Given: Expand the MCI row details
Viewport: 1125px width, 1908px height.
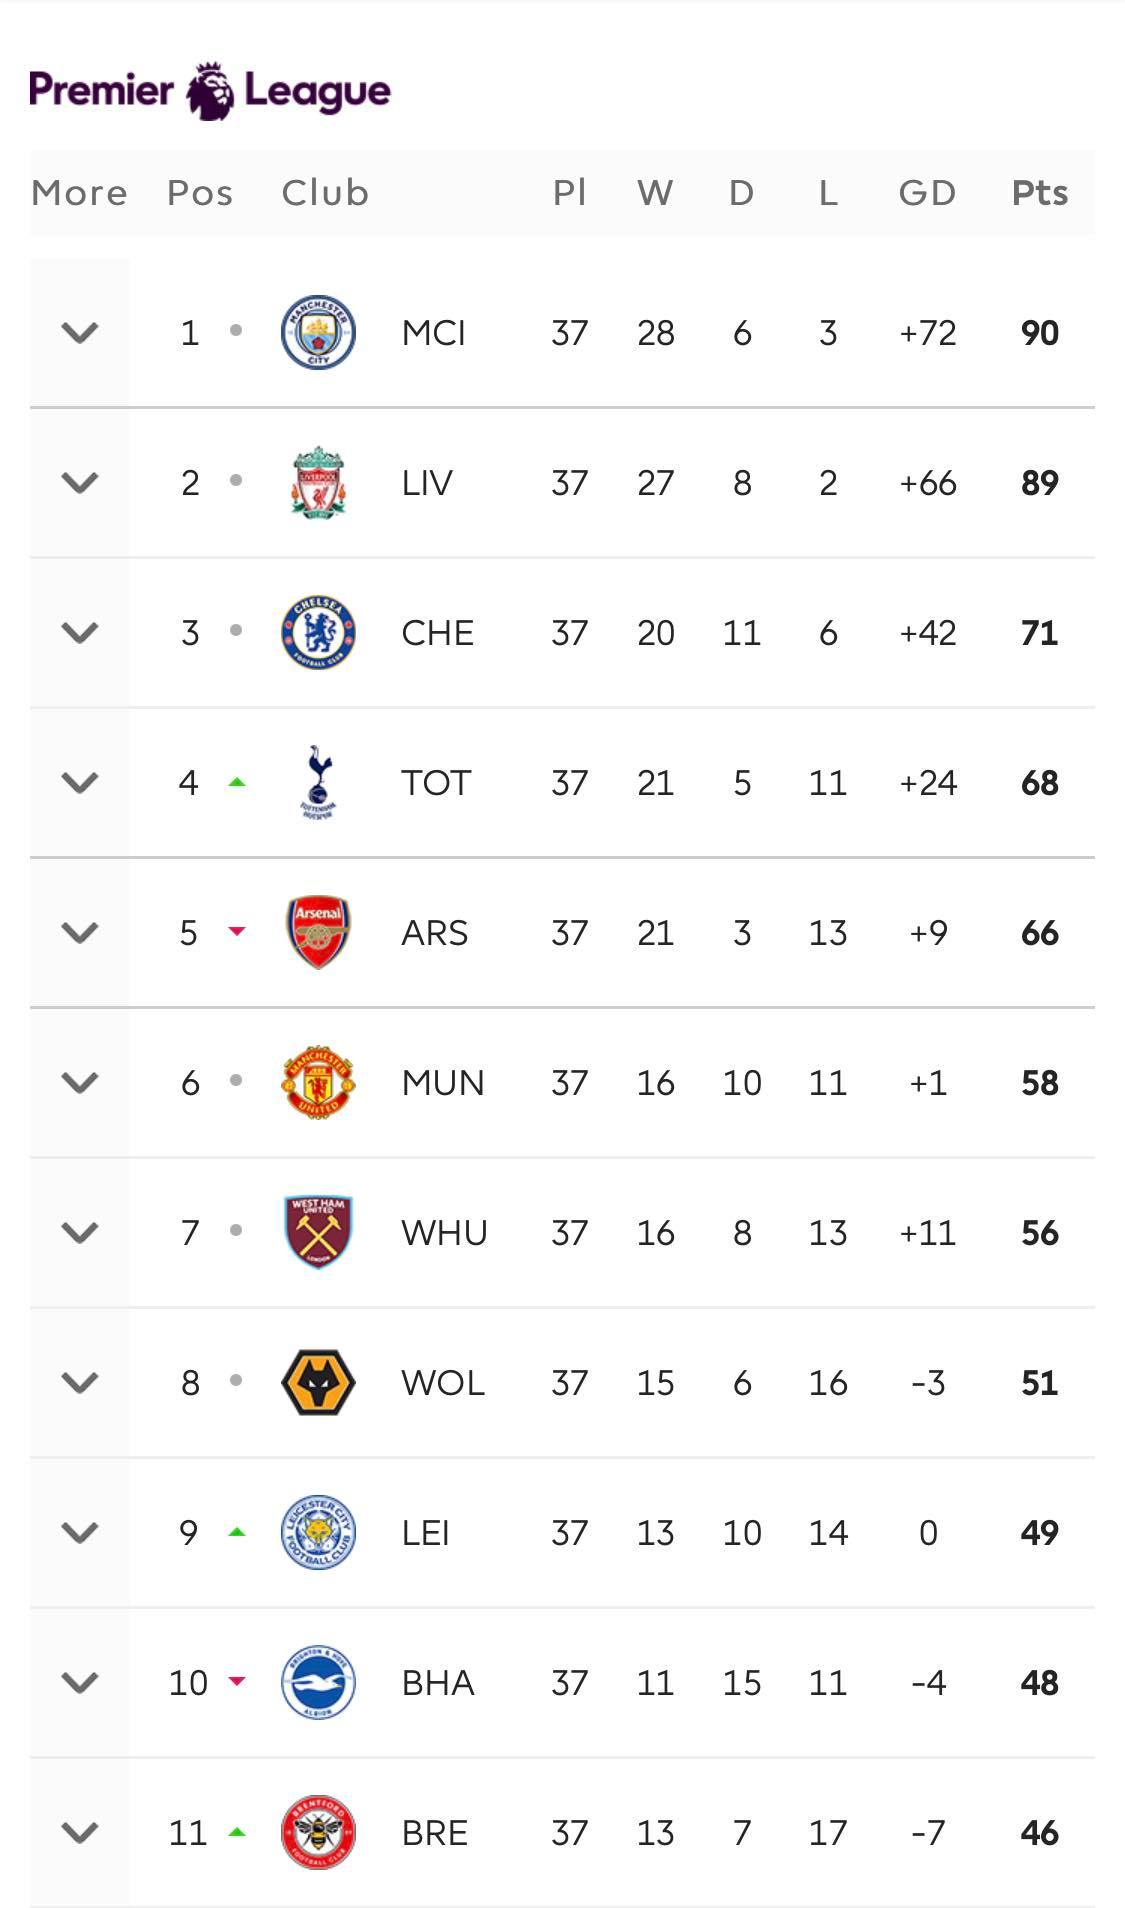Looking at the screenshot, I should pos(80,332).
